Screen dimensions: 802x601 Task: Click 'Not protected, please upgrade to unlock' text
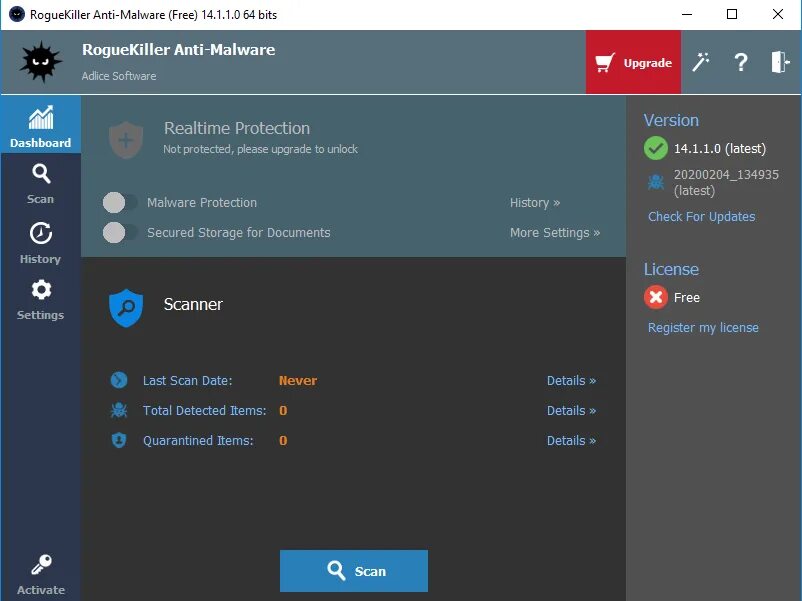coord(260,149)
